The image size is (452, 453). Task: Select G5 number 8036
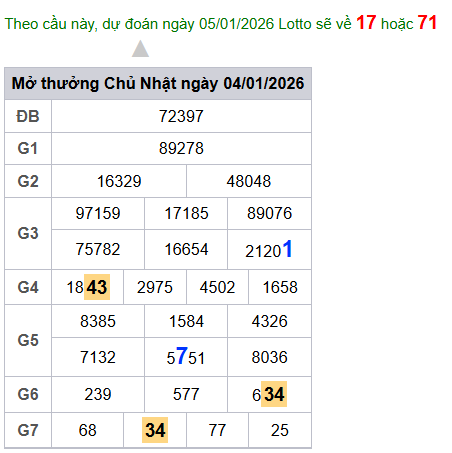tap(269, 357)
